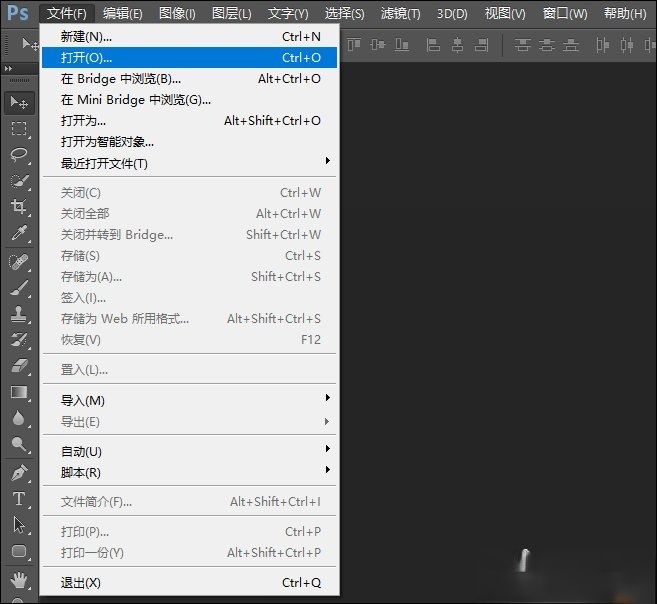Expand the 导入(M) submenu
The height and width of the screenshot is (604, 657).
tap(189, 400)
